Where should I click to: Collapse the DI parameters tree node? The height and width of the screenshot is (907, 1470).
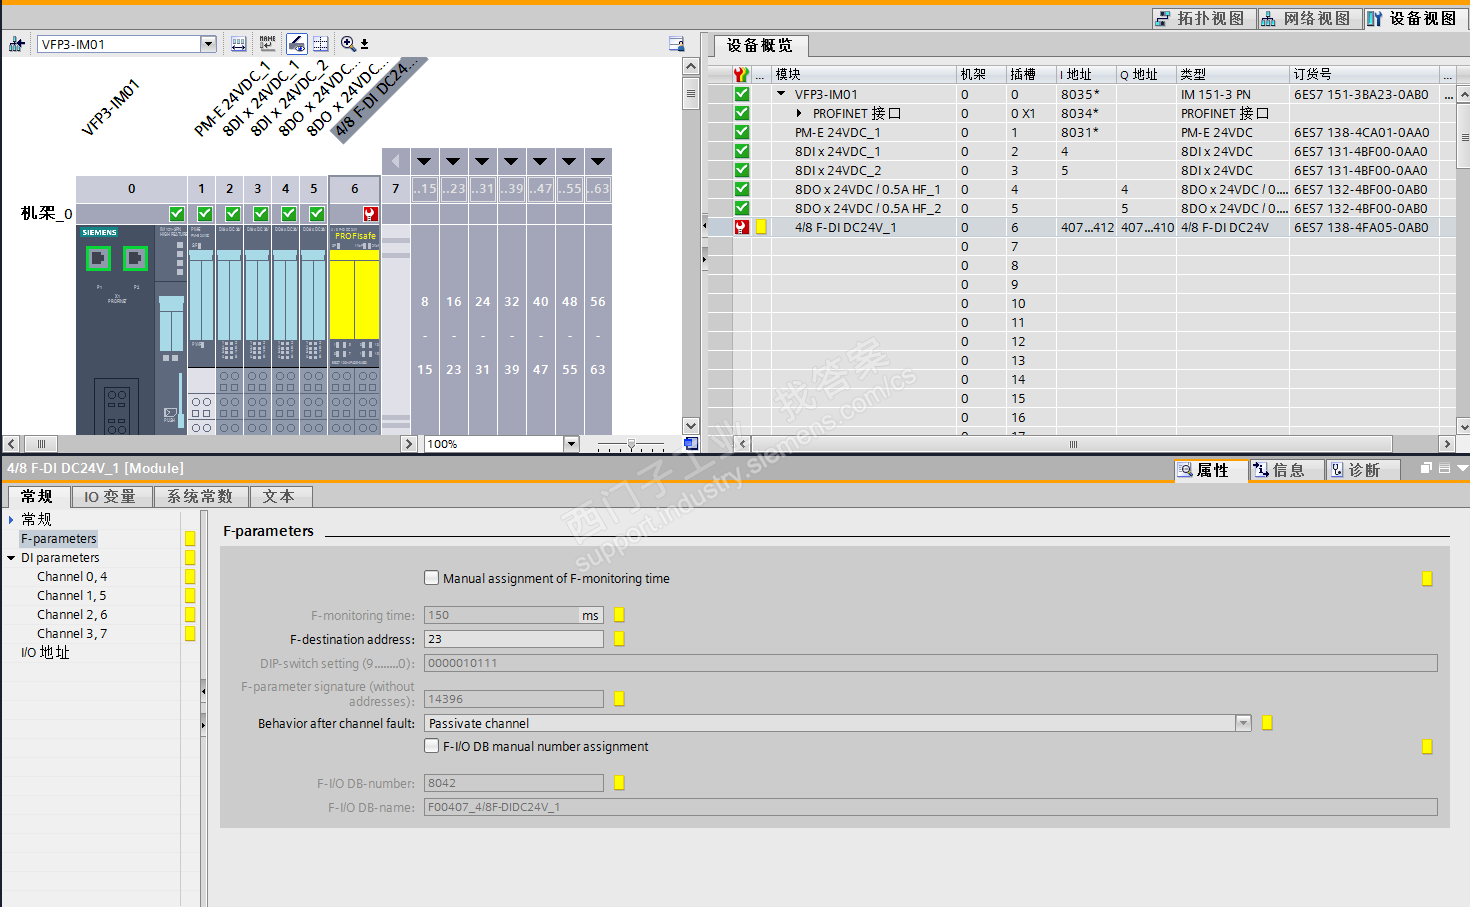point(11,558)
